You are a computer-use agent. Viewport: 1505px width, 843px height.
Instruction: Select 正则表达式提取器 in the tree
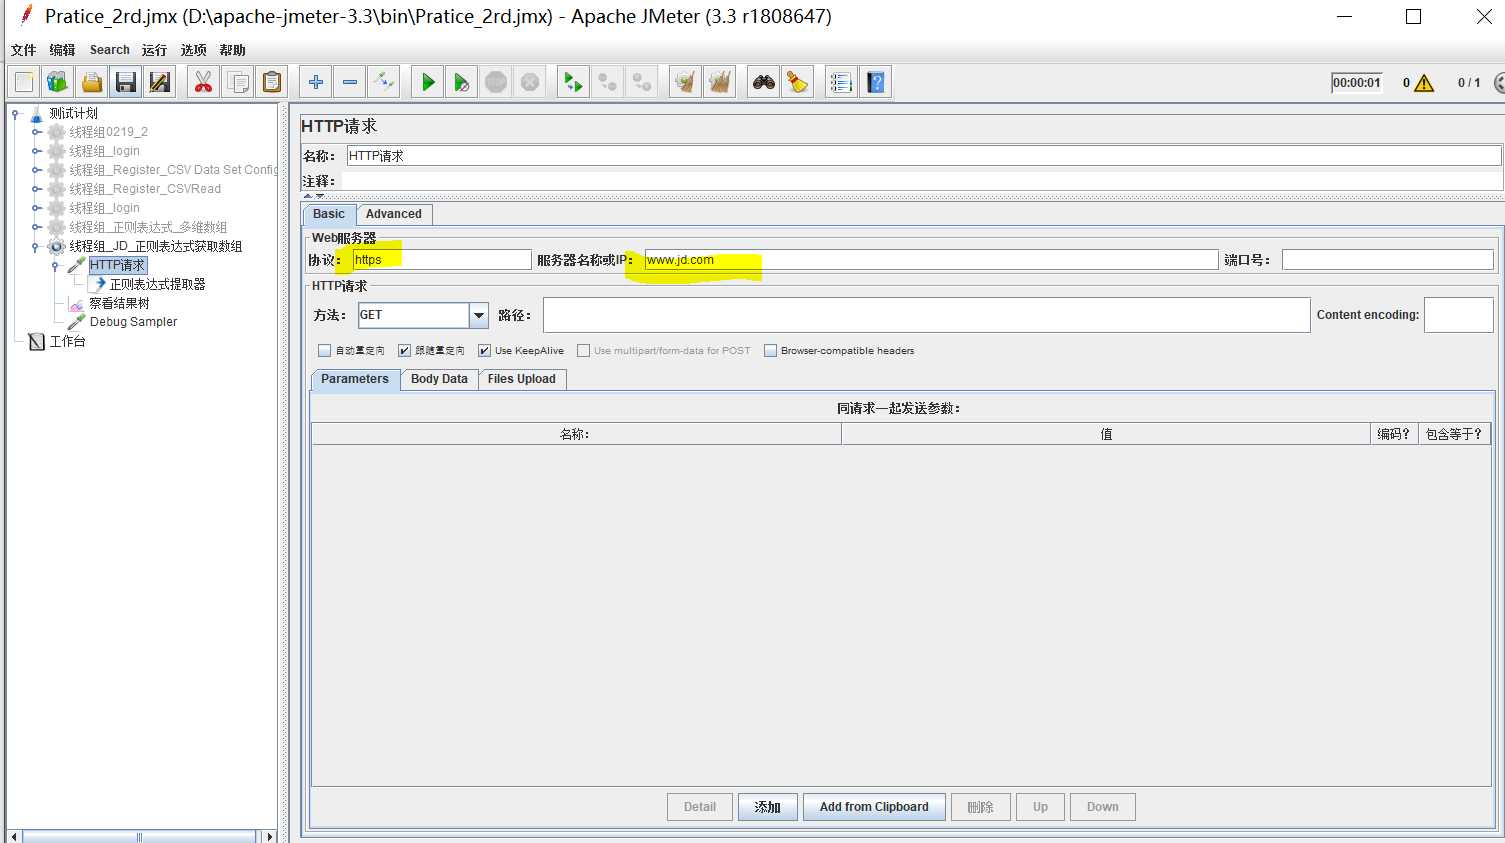point(157,284)
